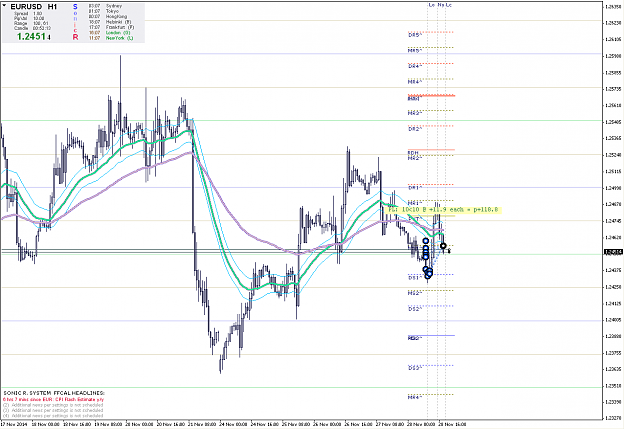
Task: Select the MR5 pivot level label
Action: point(415,51)
